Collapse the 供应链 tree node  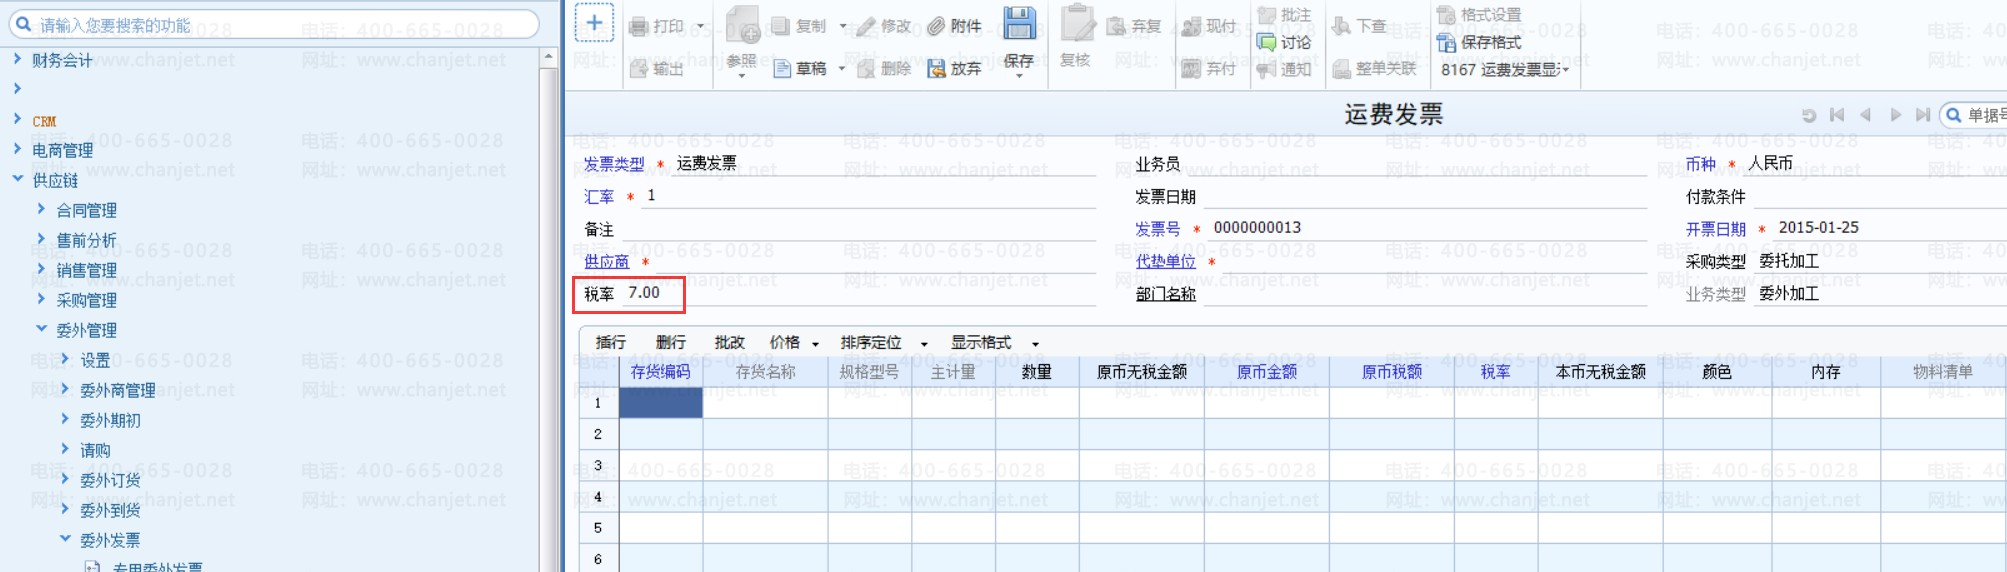click(x=18, y=179)
